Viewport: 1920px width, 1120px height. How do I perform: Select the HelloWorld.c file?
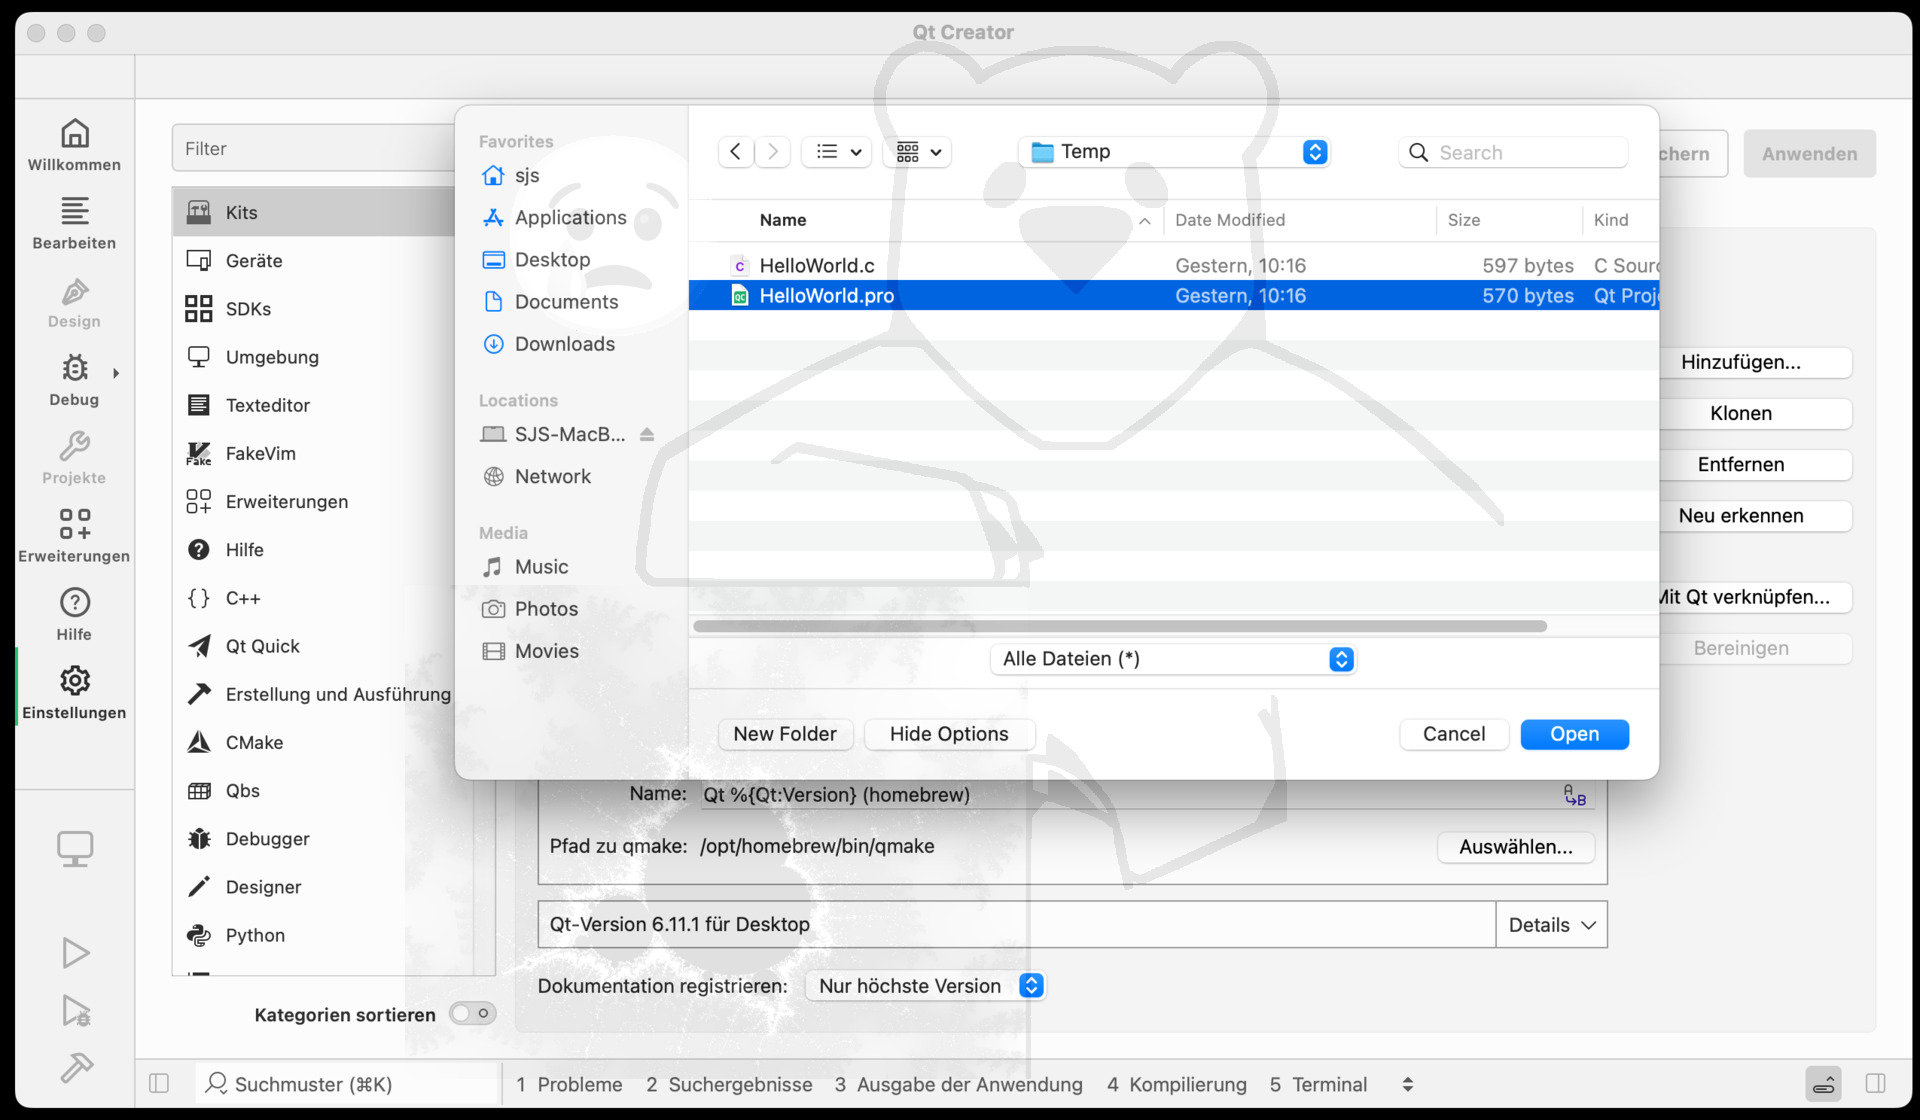pos(1174,265)
